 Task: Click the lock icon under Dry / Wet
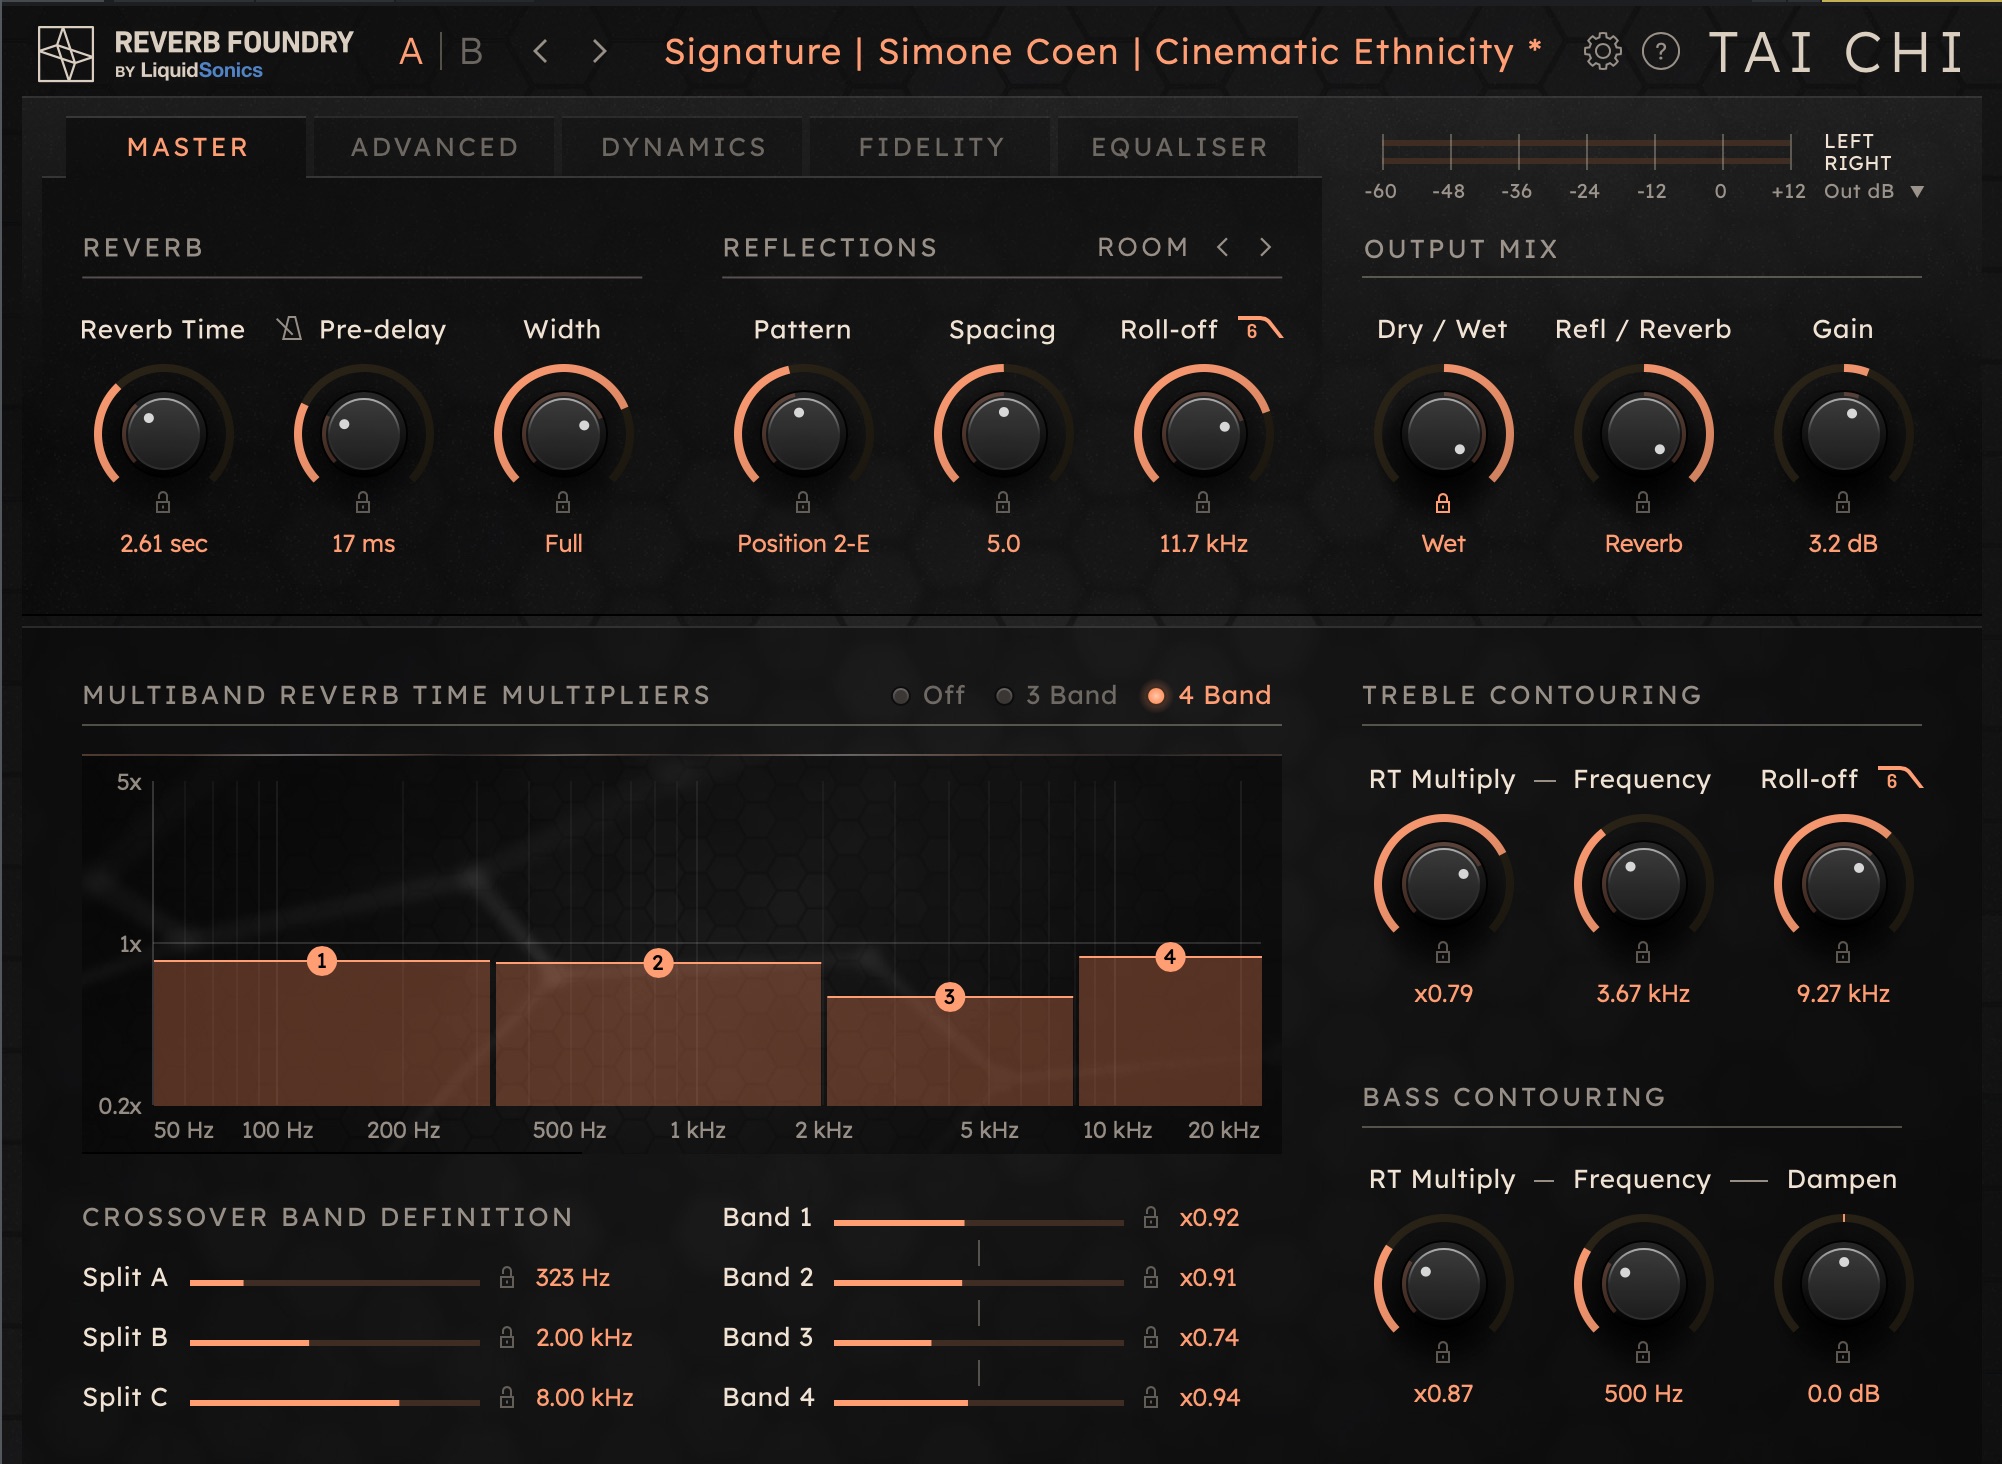pyautogui.click(x=1443, y=503)
